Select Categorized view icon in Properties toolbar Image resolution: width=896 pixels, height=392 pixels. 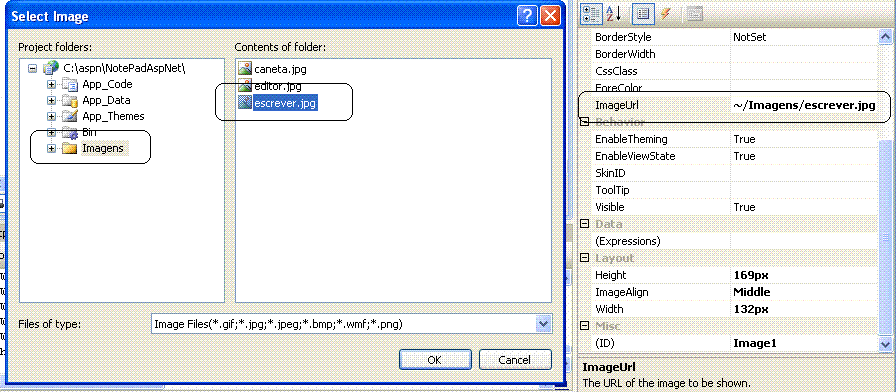point(592,13)
